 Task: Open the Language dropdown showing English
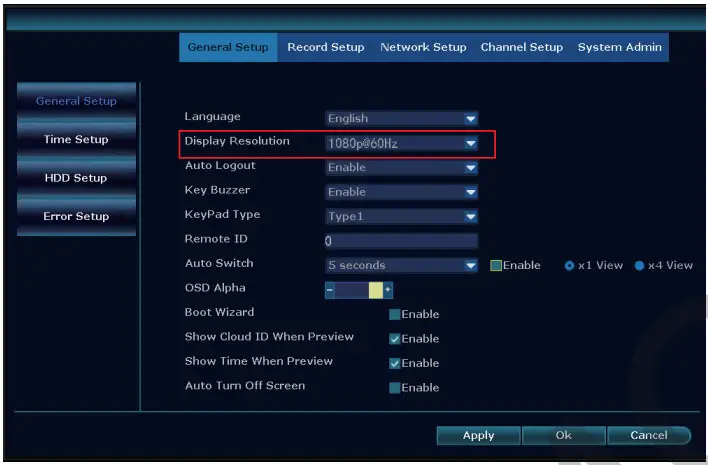(401, 118)
